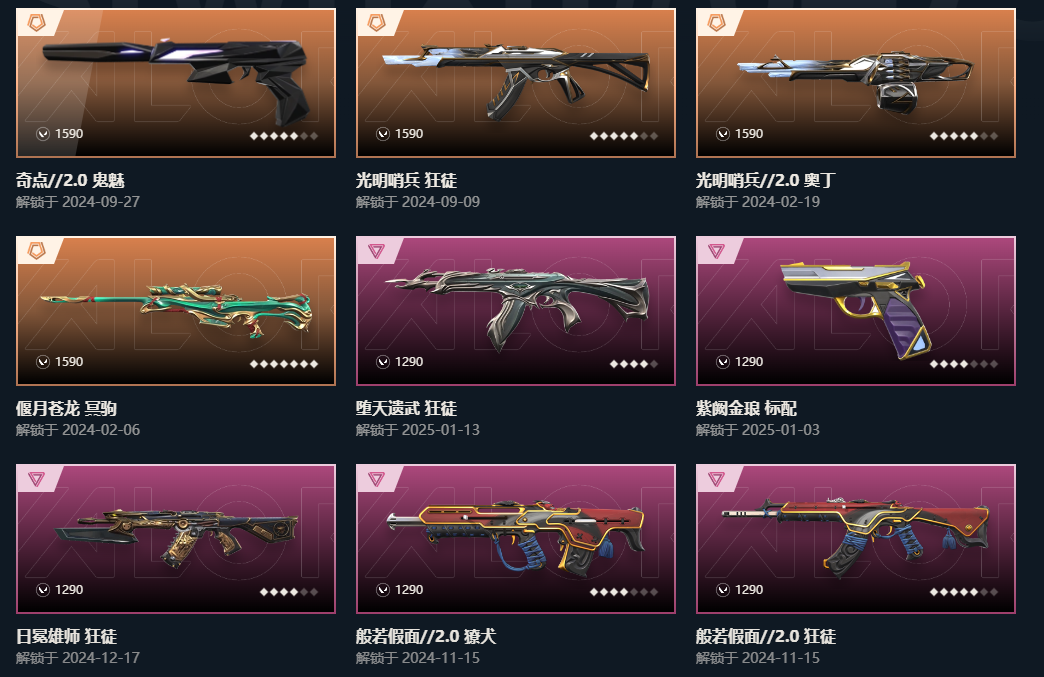The image size is (1044, 677).
Task: Click the 1290 price on 般若假面//2.0 狂徒 card
Action: tap(749, 590)
